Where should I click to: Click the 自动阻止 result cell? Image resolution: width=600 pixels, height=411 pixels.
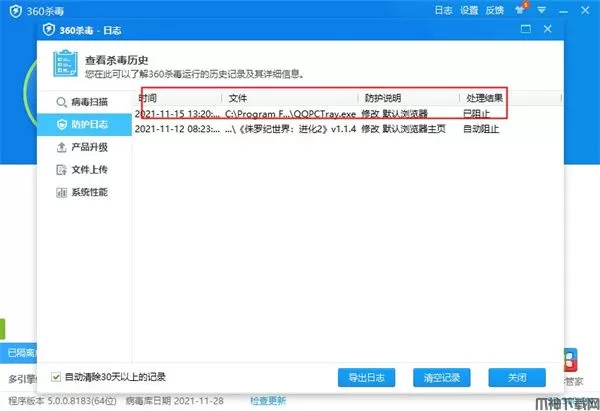click(481, 129)
